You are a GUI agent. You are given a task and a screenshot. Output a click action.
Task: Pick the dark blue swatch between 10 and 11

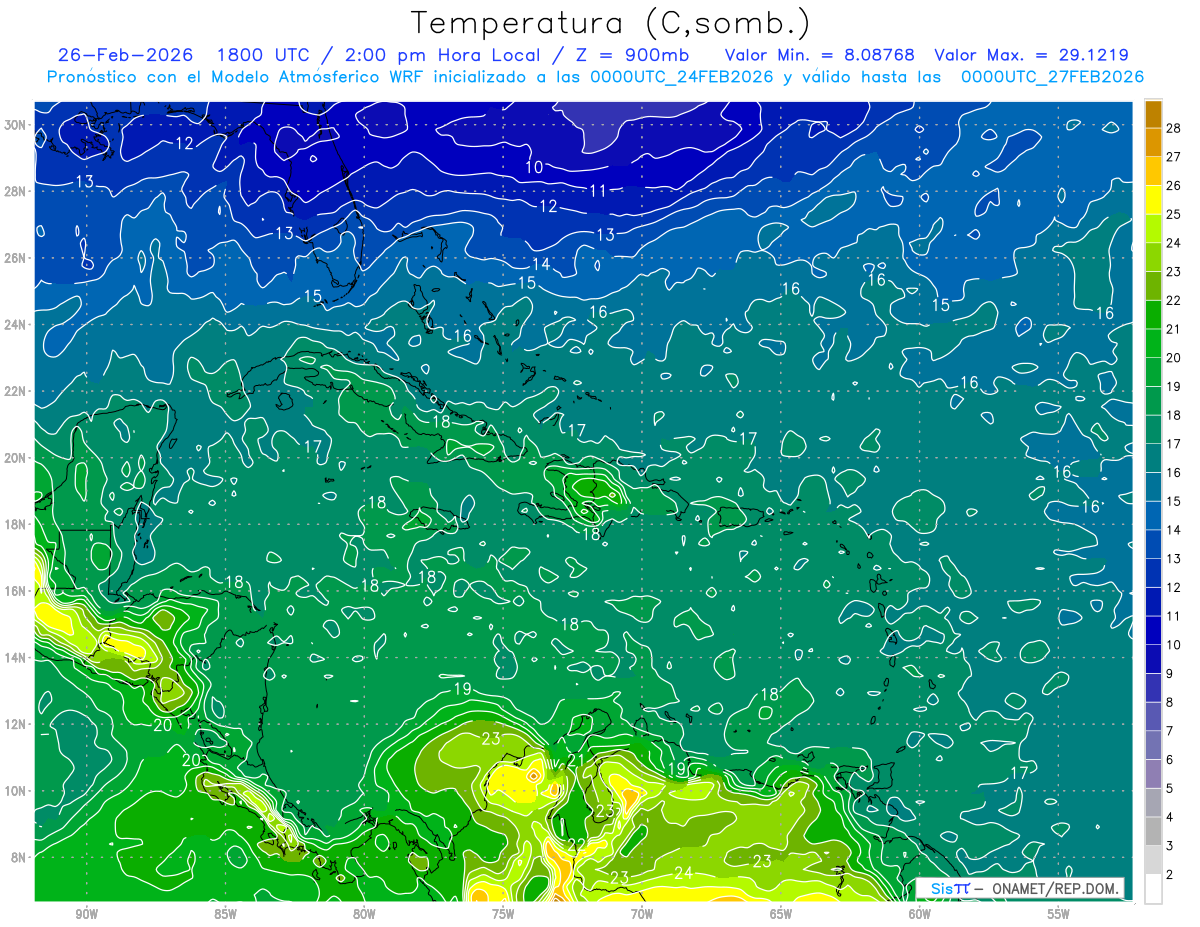pos(1153,630)
